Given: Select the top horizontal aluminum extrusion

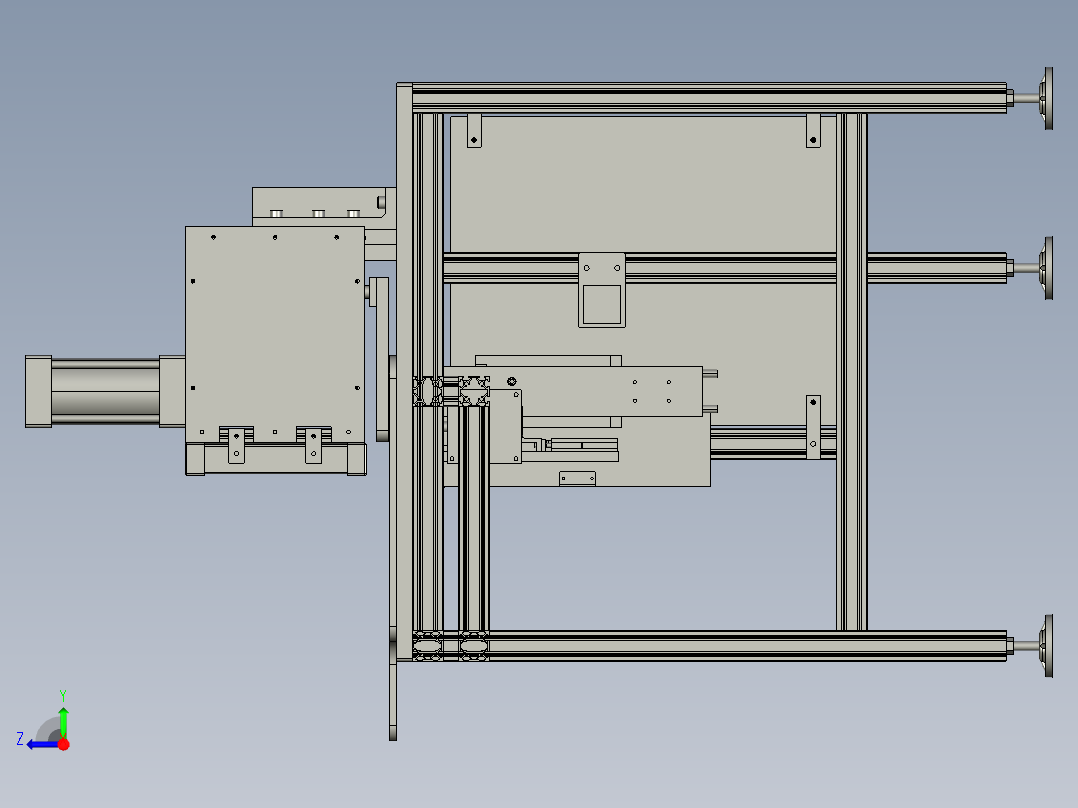Looking at the screenshot, I should pyautogui.click(x=708, y=98).
